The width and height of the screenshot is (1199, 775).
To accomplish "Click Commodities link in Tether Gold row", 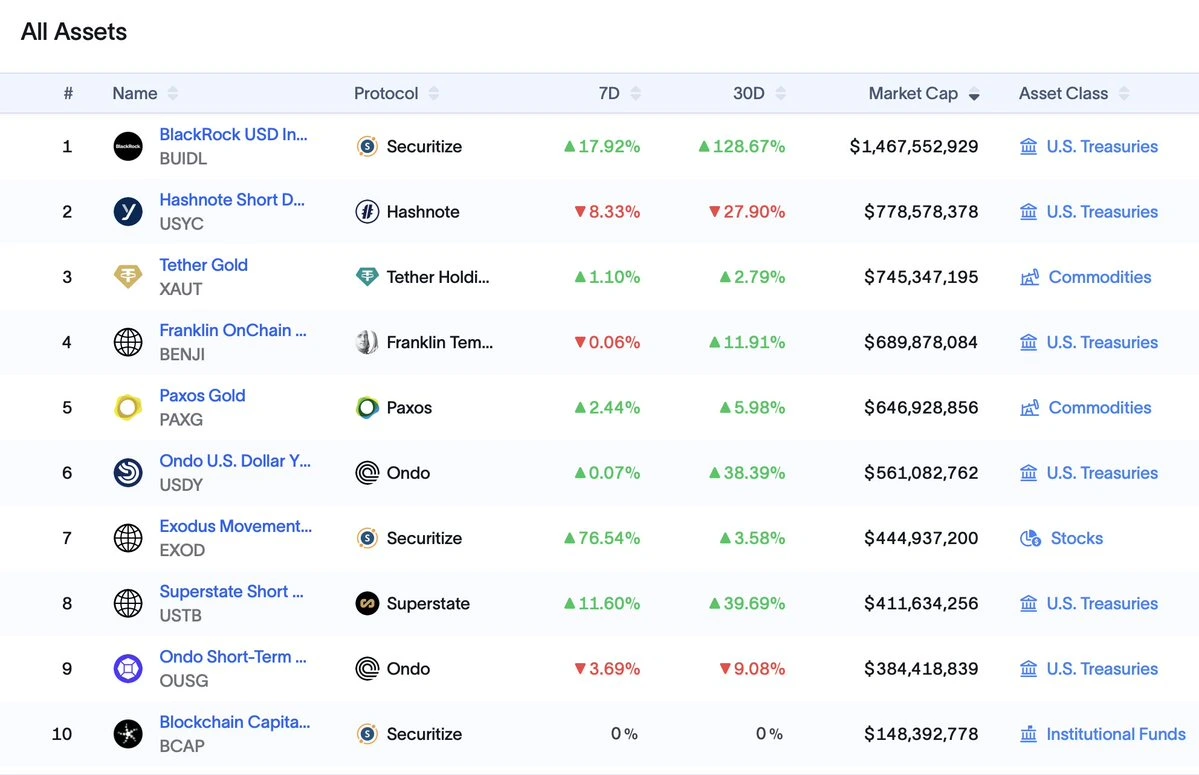I will [1100, 277].
